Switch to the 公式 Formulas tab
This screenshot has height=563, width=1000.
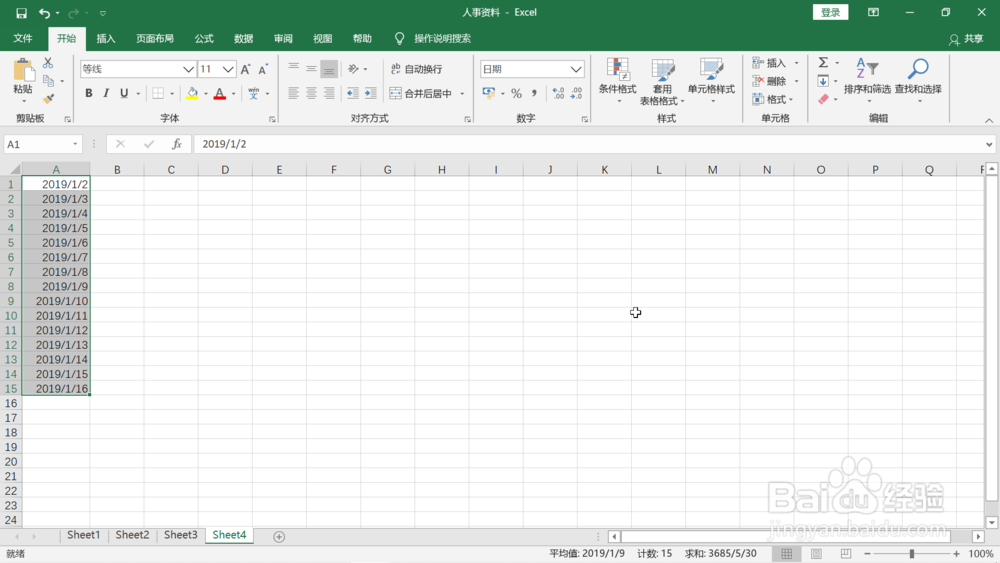click(x=204, y=39)
